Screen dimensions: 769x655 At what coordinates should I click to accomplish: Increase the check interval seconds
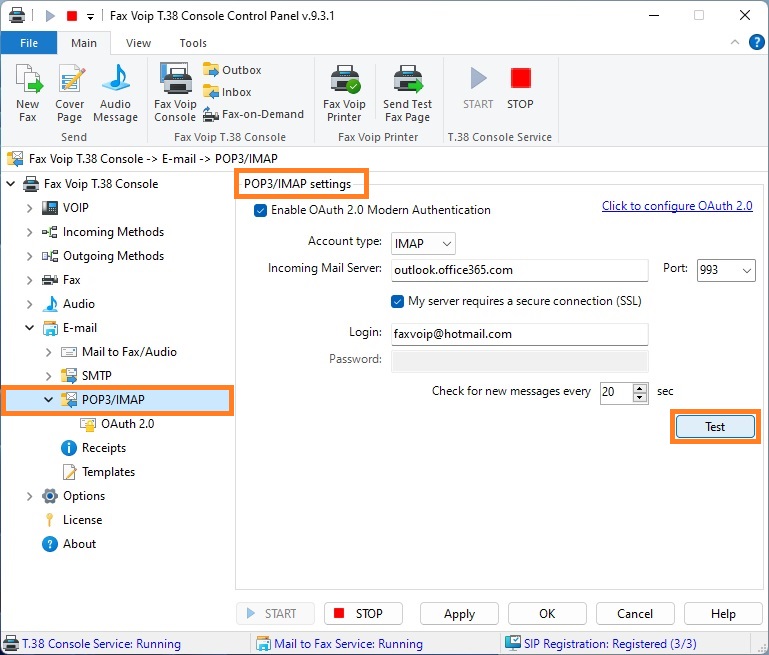(640, 388)
